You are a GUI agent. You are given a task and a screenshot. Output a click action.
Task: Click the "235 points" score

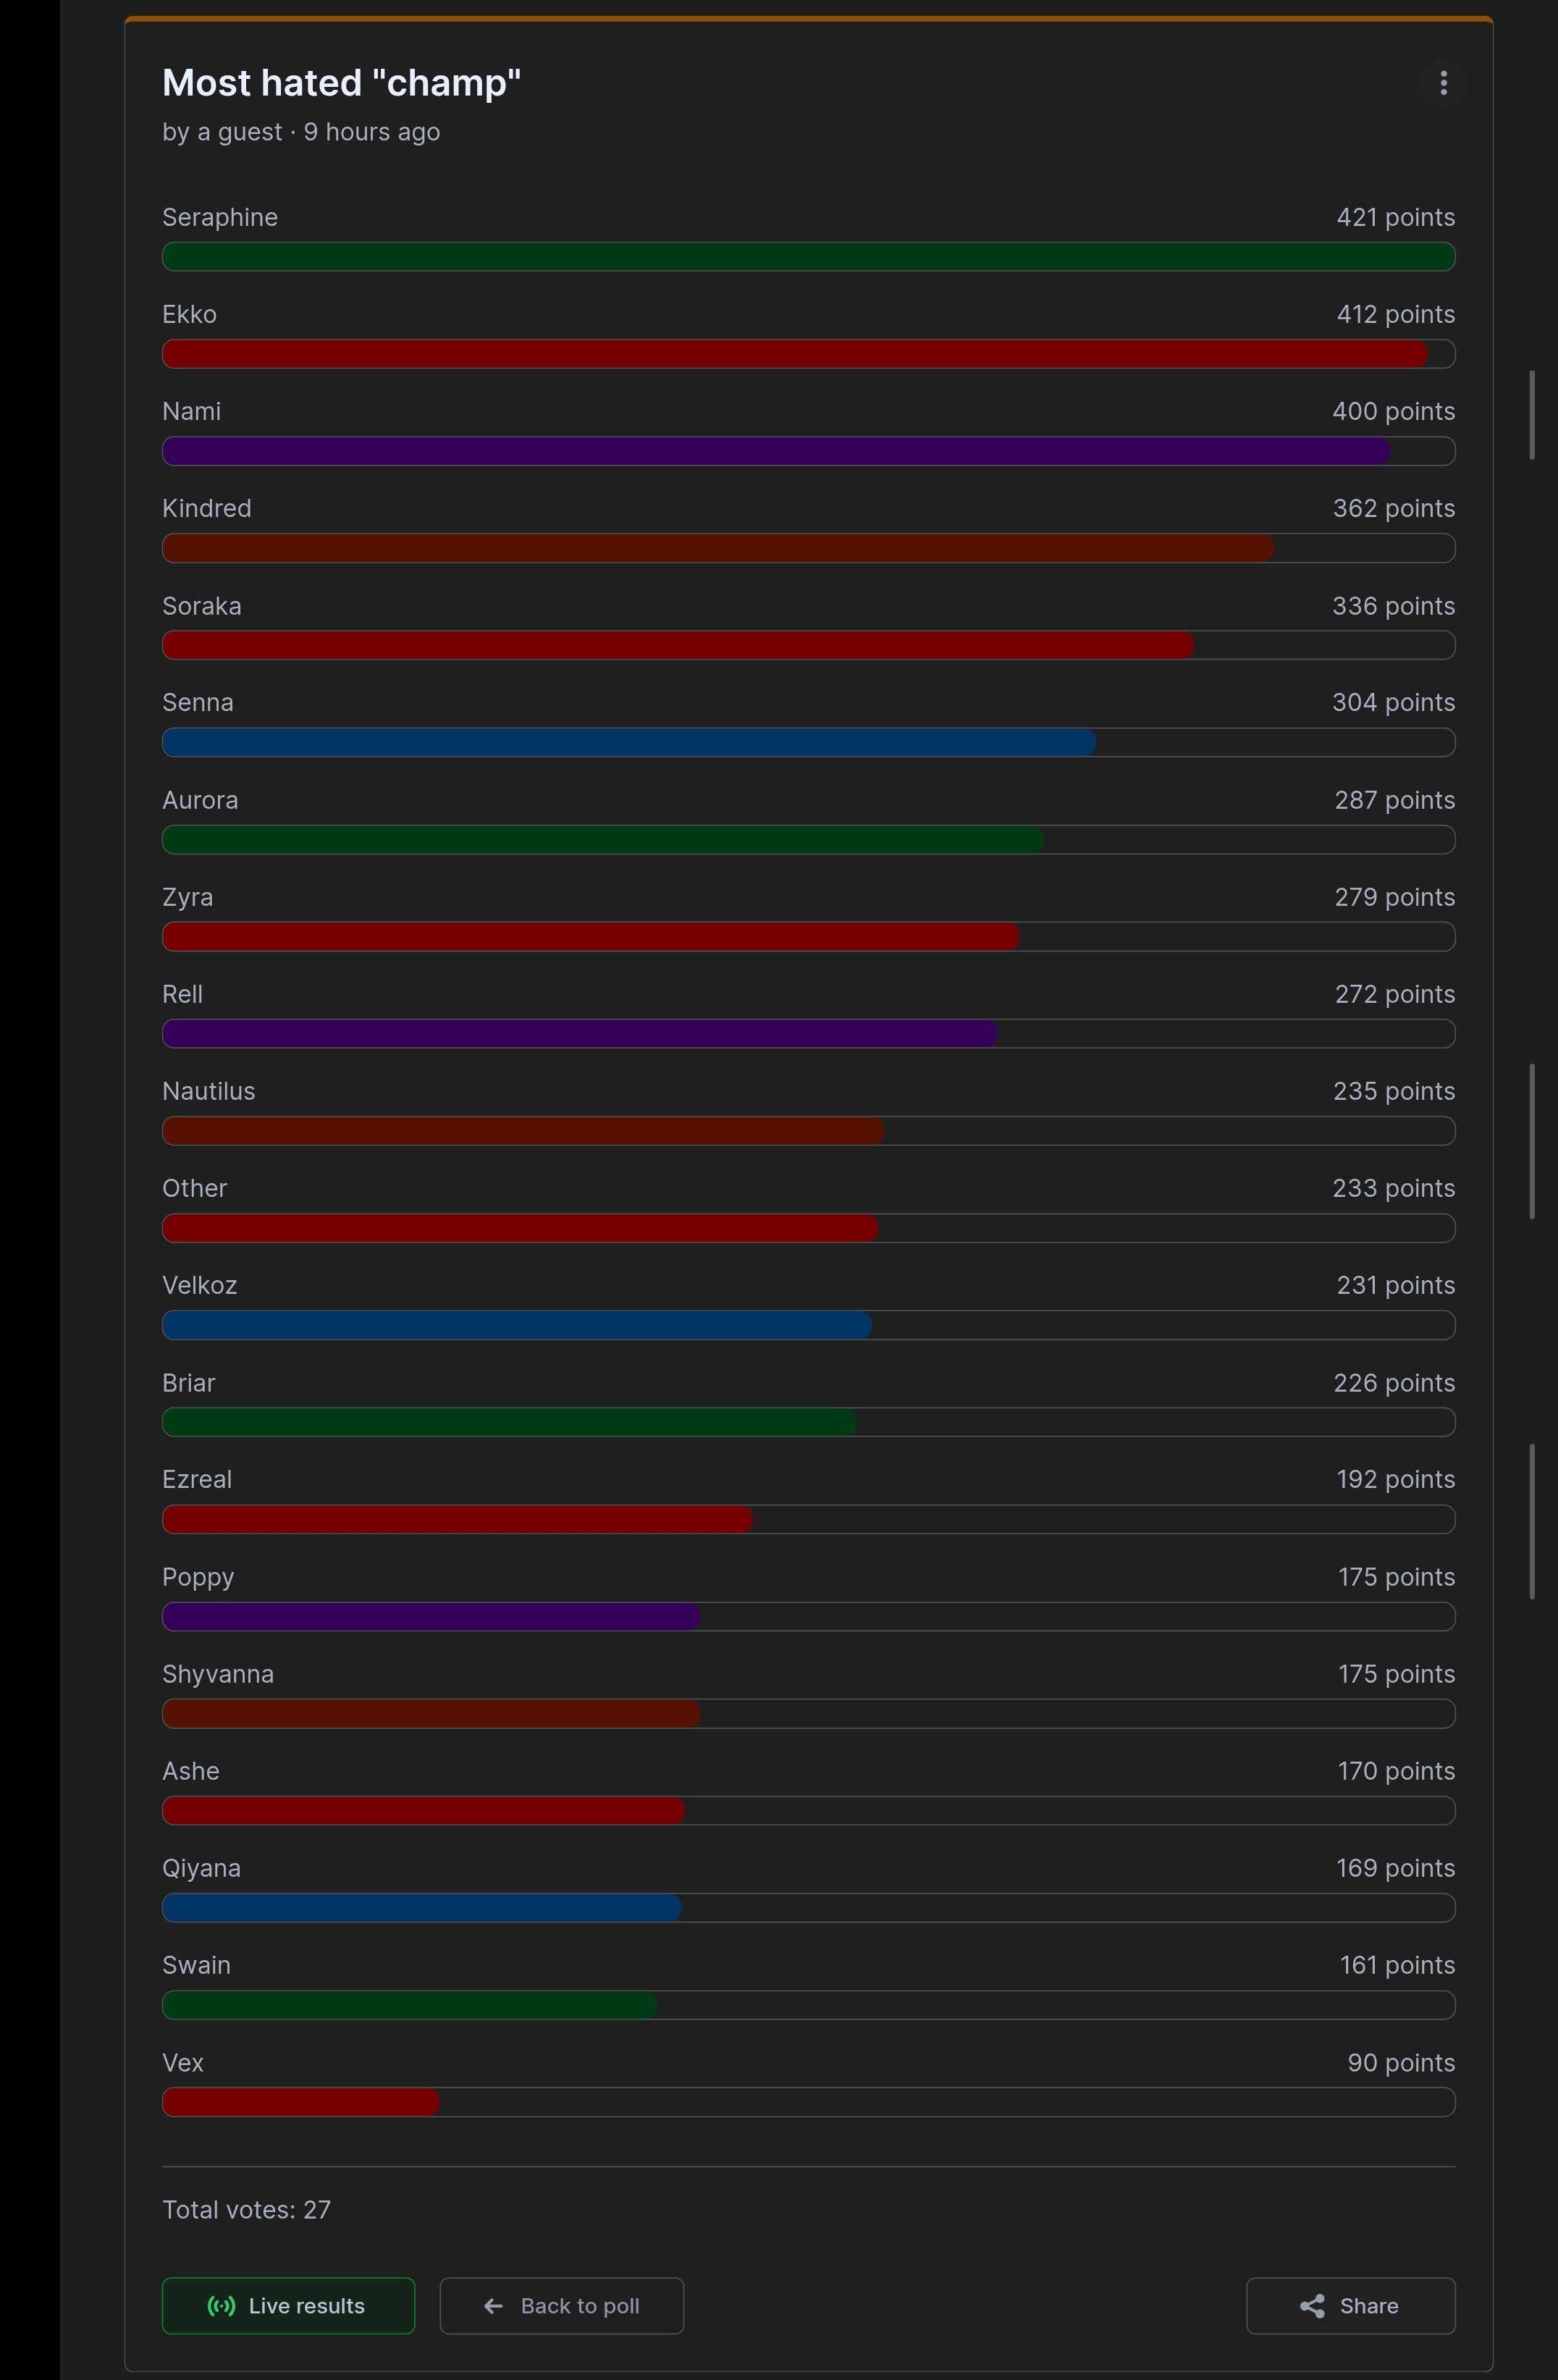pos(1394,1091)
